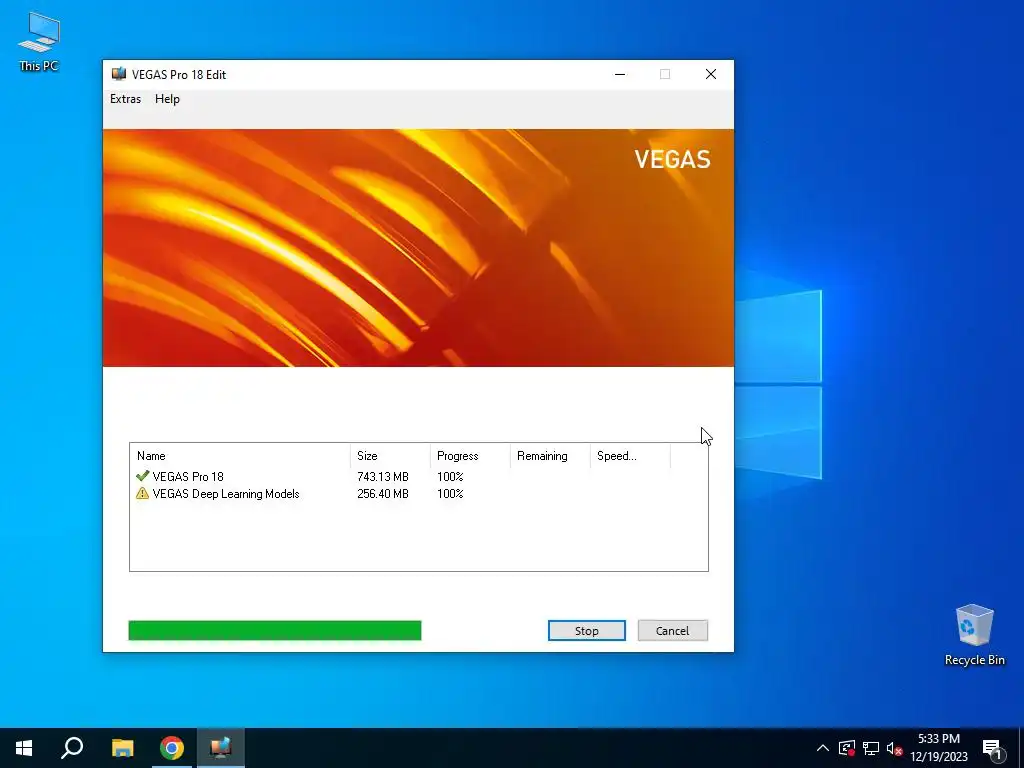Open File Explorer from the taskbar
The width and height of the screenshot is (1024, 768).
[122, 748]
